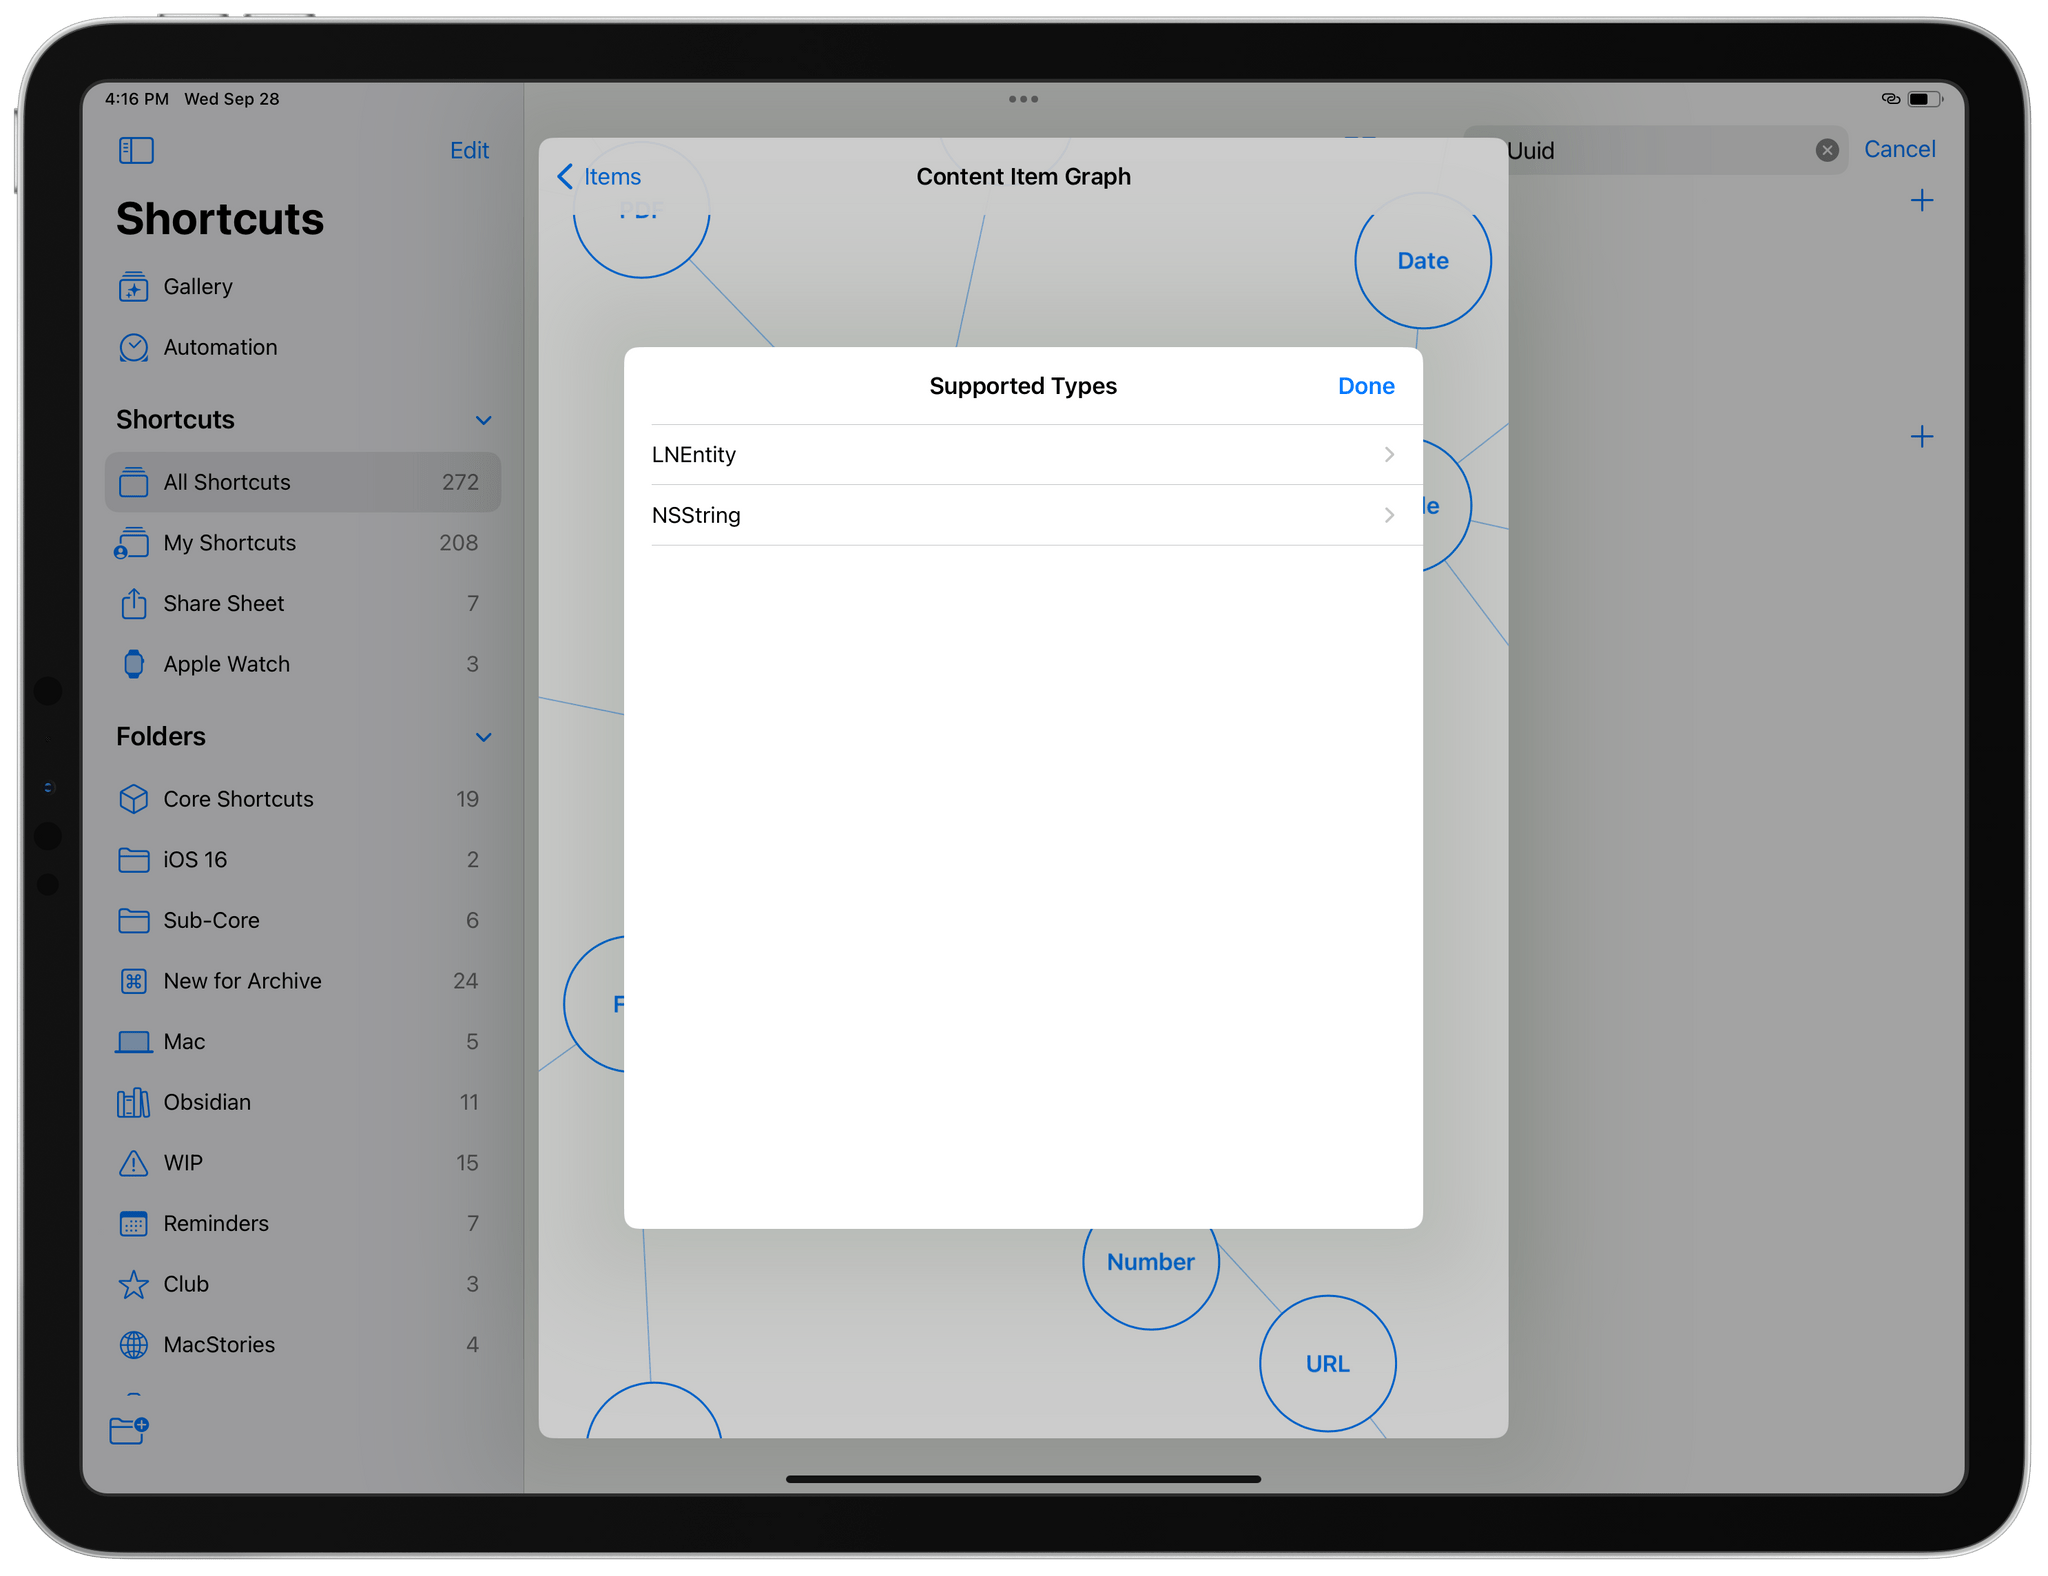Viewport: 2048px width, 1576px height.
Task: Open the iOS 16 folder
Action: [x=302, y=860]
